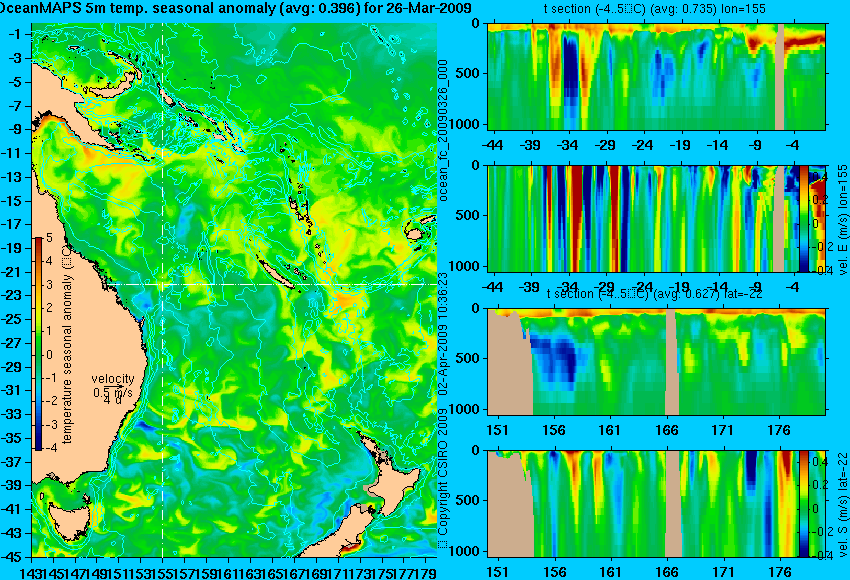The image size is (850, 580).
Task: Click the '500' depth label of the eastward velocity section
Action: (470, 215)
